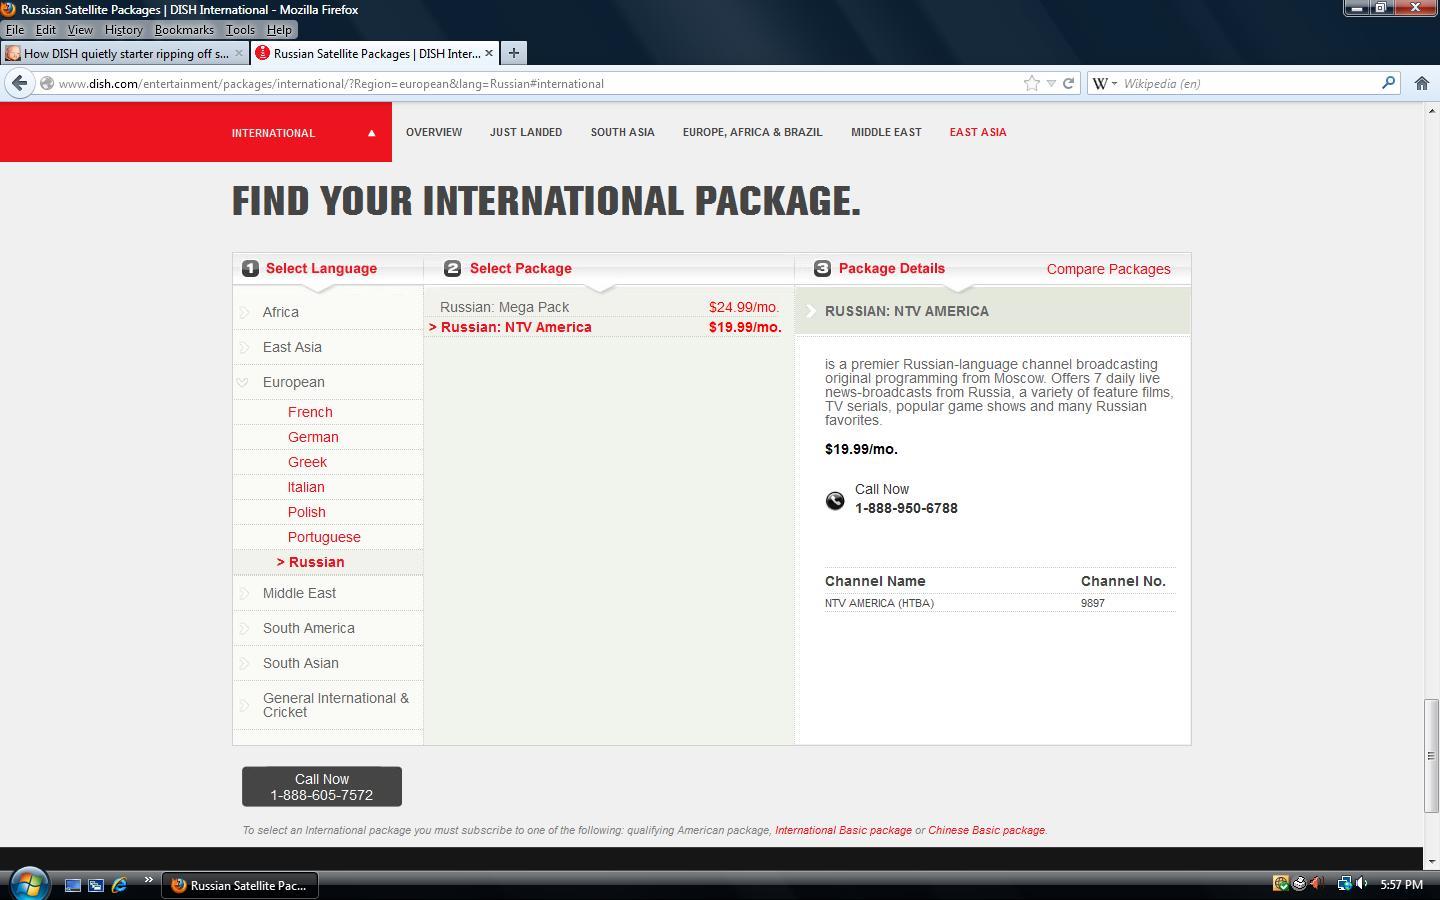Click the Call Now 1-888-605-7572 button
Viewport: 1440px width, 900px height.
point(322,787)
